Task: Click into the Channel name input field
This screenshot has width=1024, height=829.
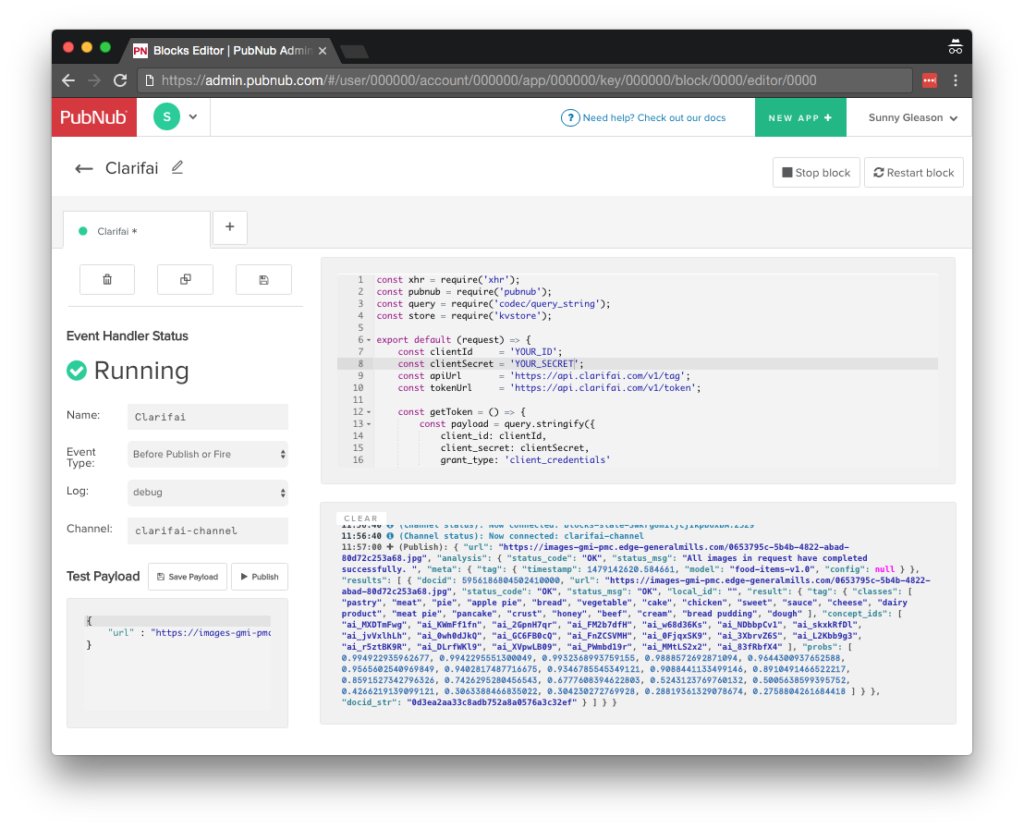Action: [x=208, y=531]
